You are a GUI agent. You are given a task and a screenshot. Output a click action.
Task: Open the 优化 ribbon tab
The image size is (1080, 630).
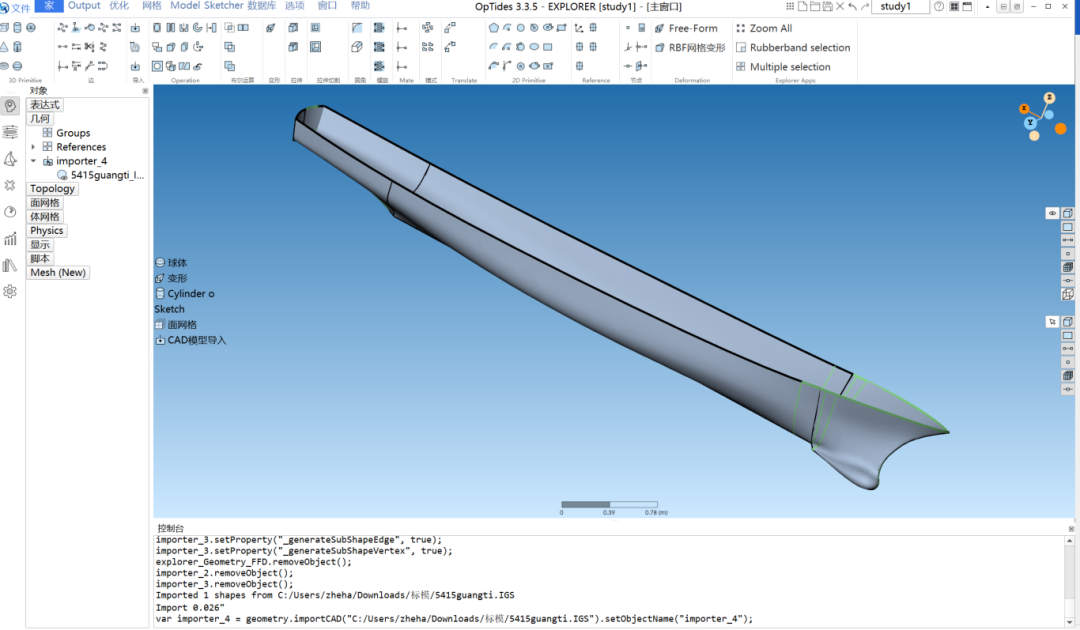[x=119, y=6]
